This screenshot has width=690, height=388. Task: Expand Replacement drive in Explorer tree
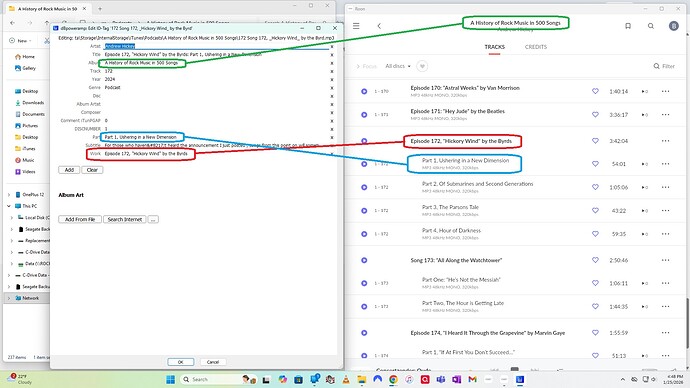pyautogui.click(x=12, y=241)
